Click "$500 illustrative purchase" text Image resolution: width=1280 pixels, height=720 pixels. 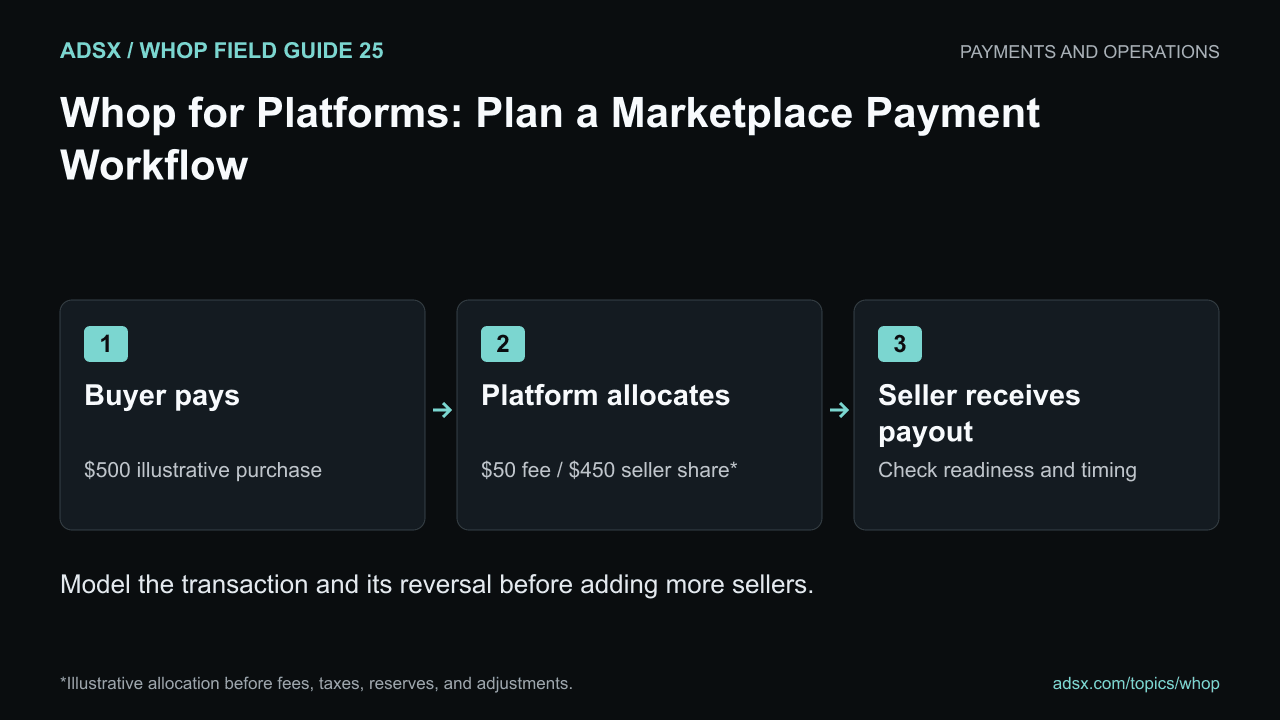coord(203,470)
